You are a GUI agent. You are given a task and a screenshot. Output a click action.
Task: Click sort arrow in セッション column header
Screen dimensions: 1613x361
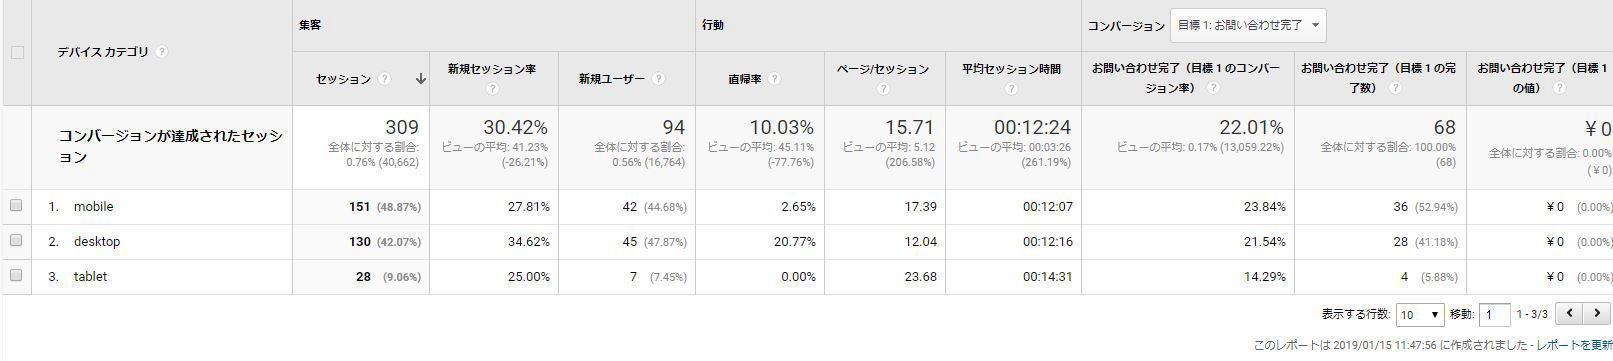tap(421, 79)
